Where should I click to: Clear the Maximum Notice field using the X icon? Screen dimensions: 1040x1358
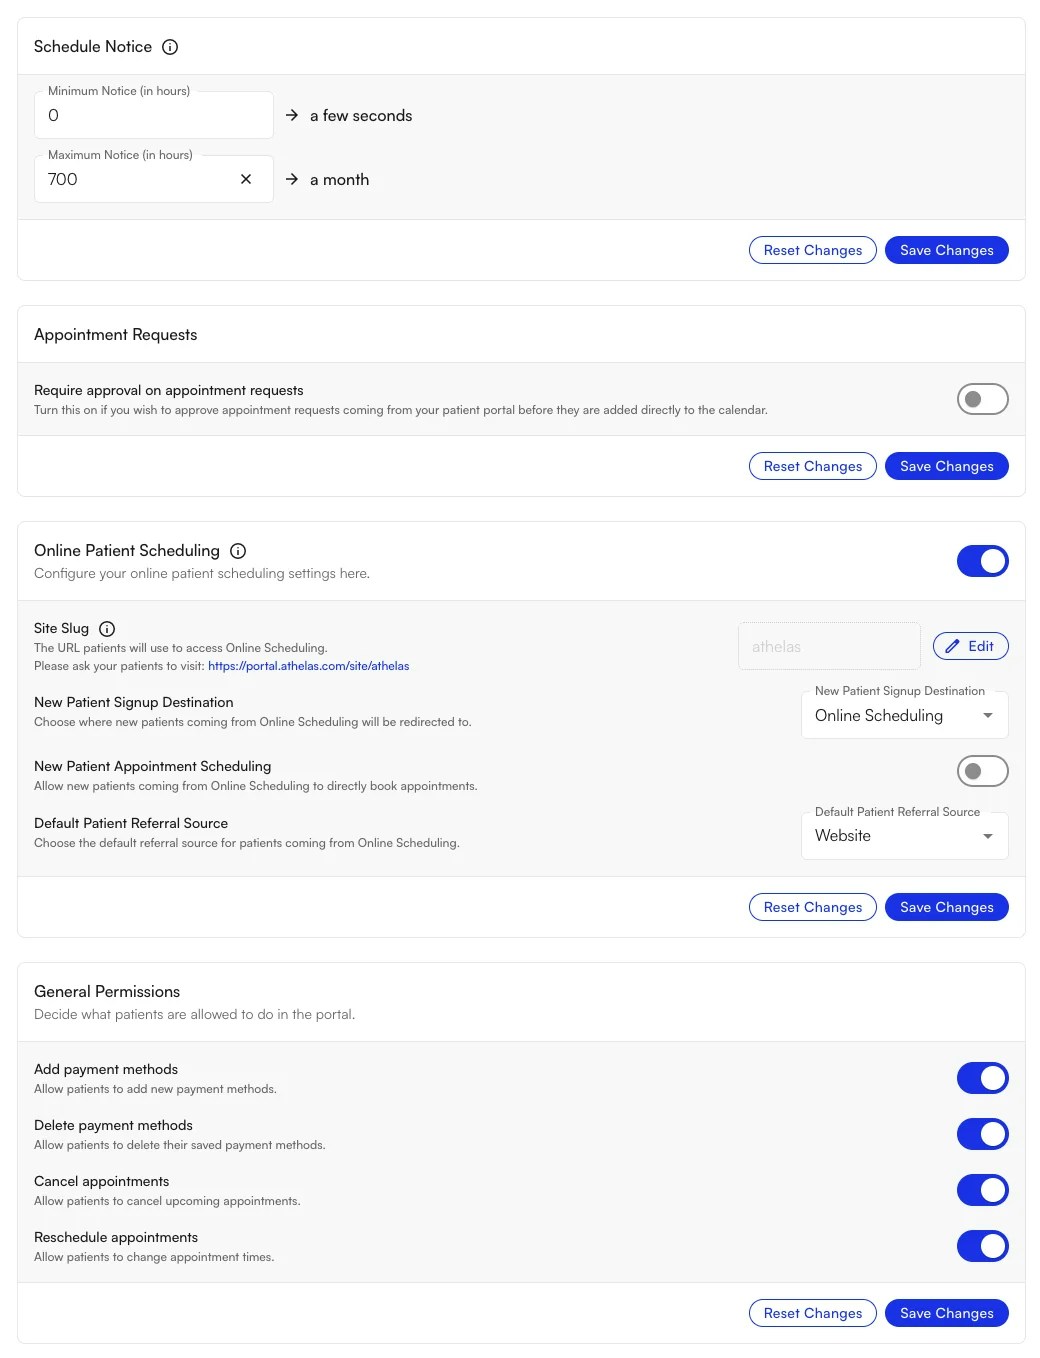pyautogui.click(x=246, y=179)
